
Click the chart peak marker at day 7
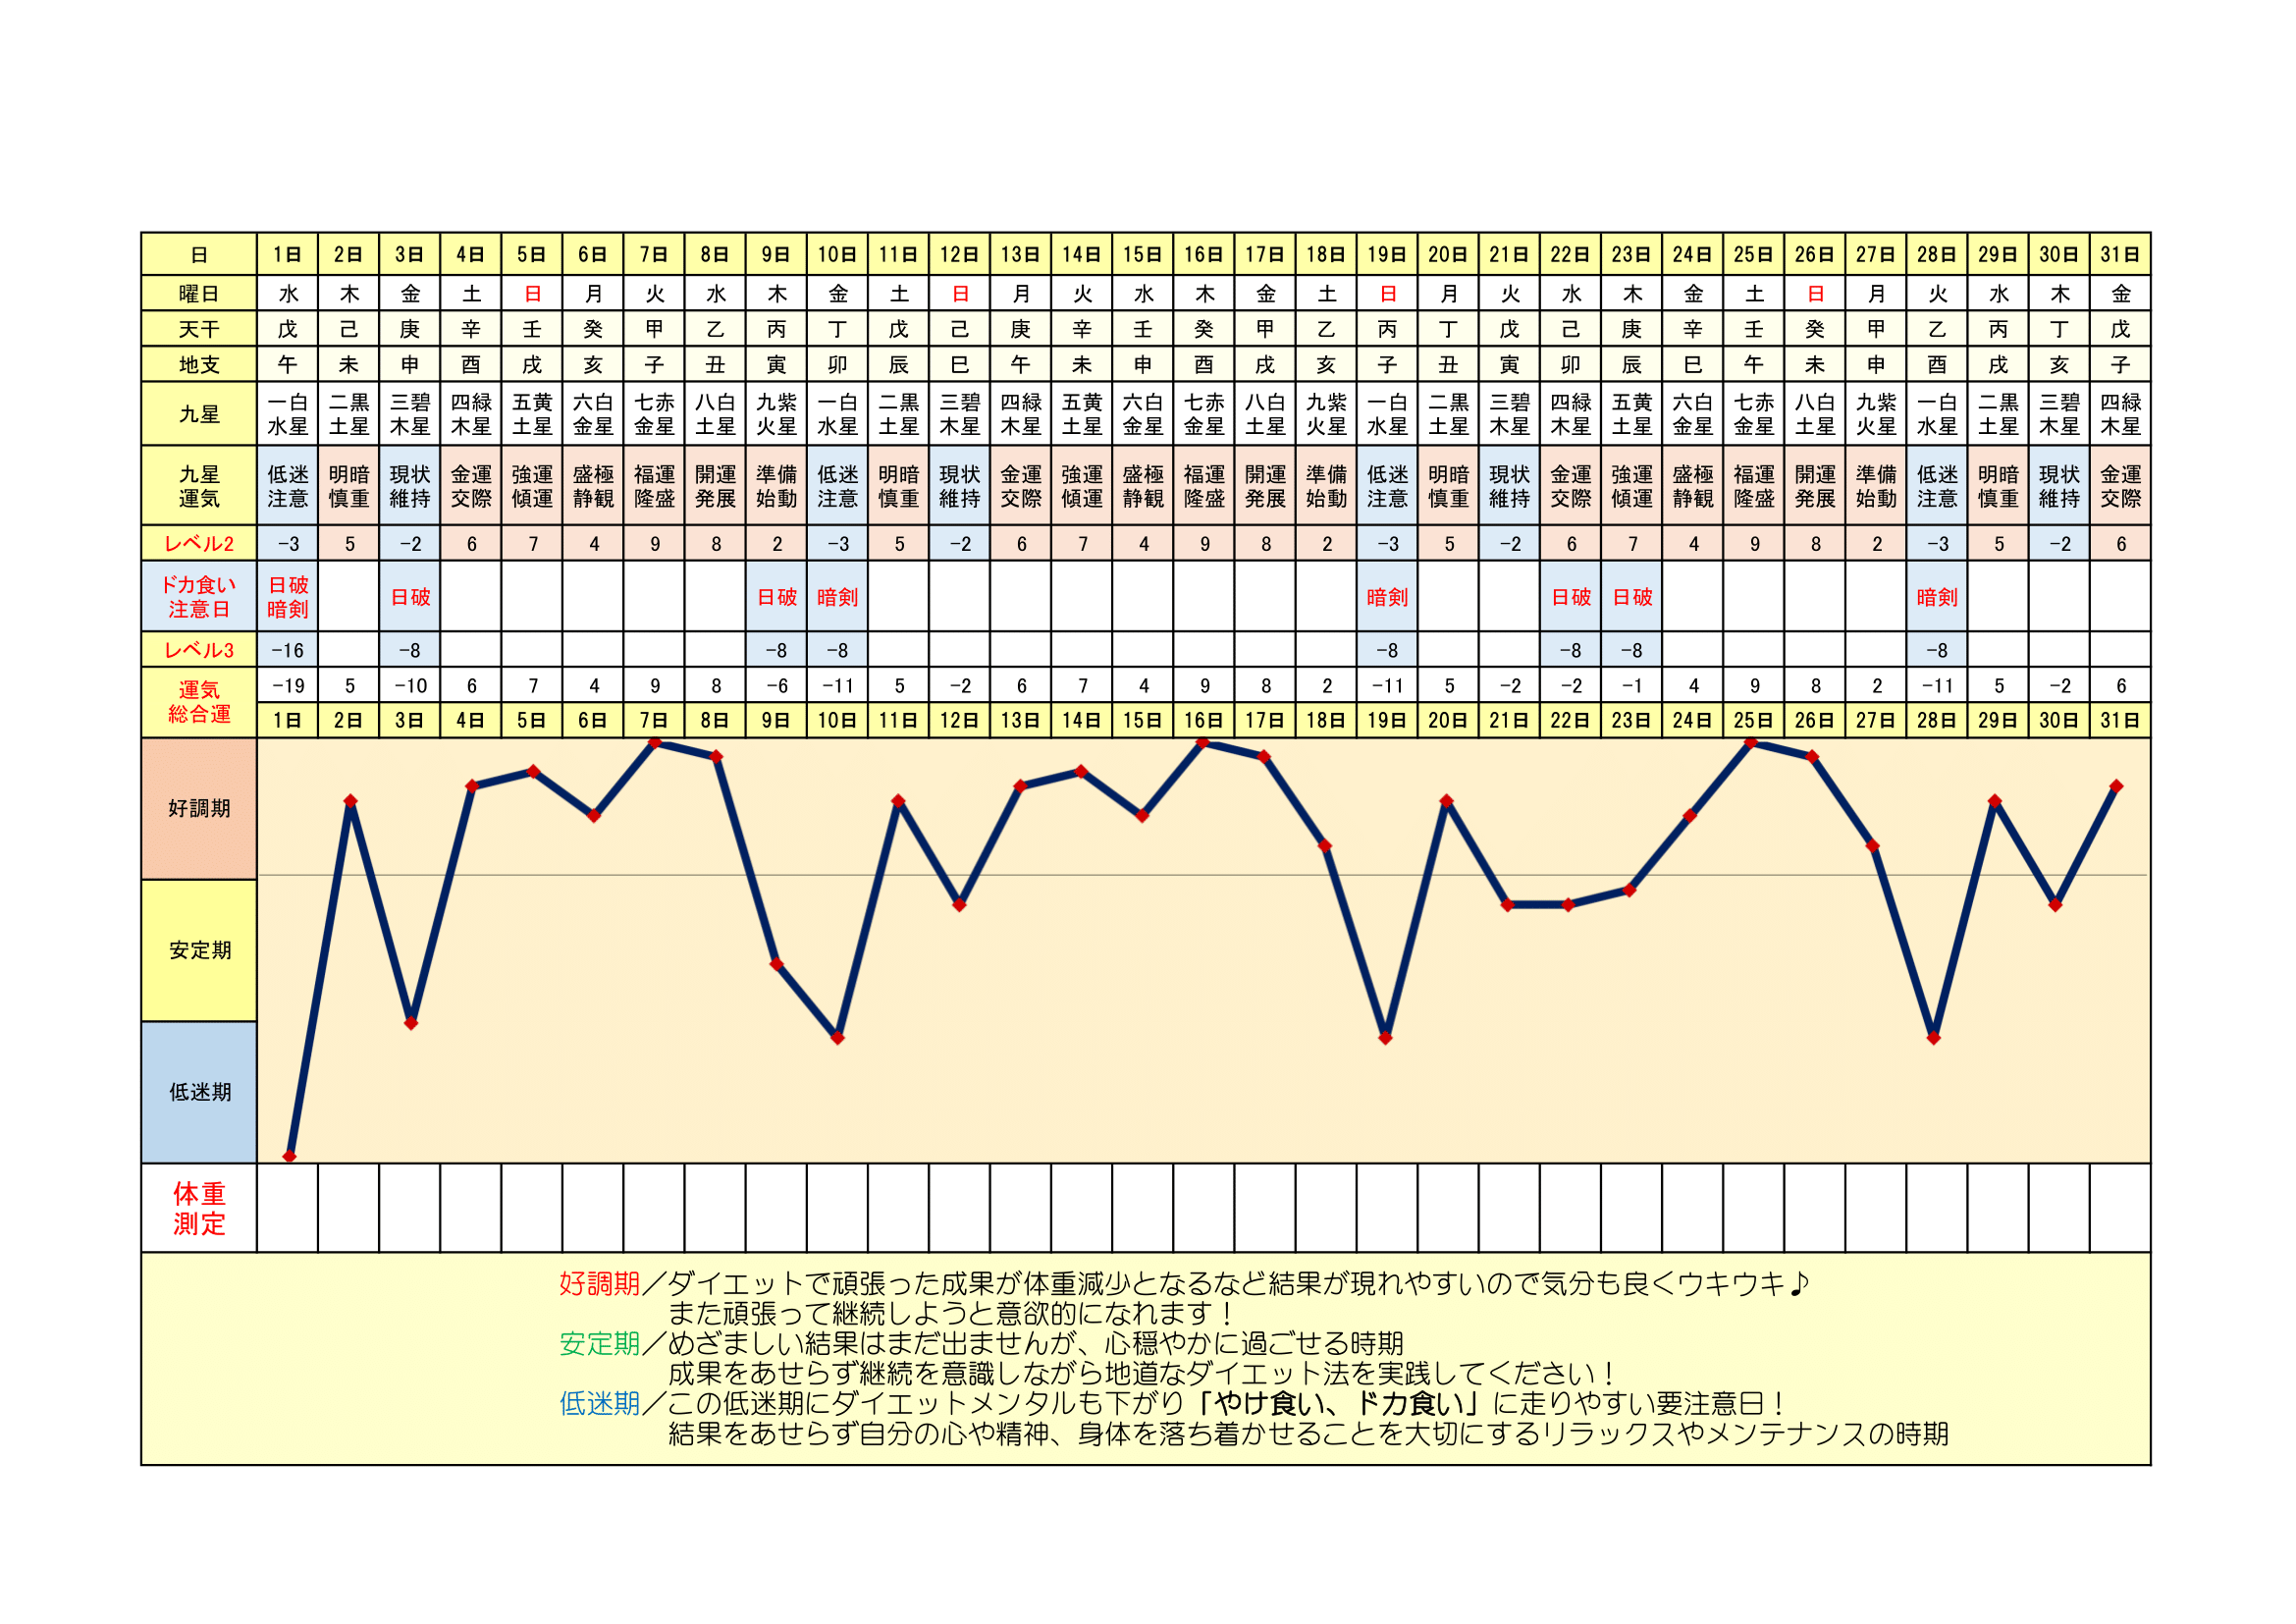[x=655, y=743]
